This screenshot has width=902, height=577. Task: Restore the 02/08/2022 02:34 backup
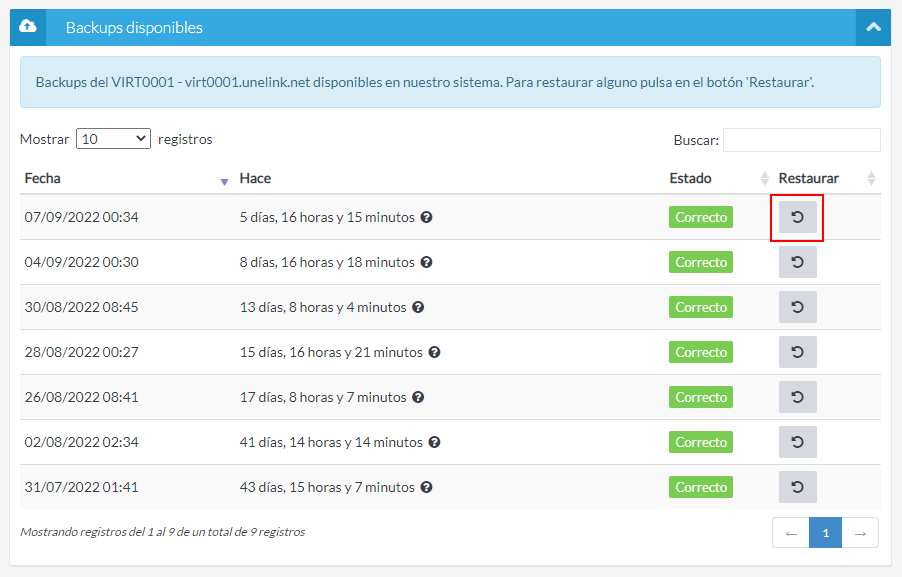797,442
